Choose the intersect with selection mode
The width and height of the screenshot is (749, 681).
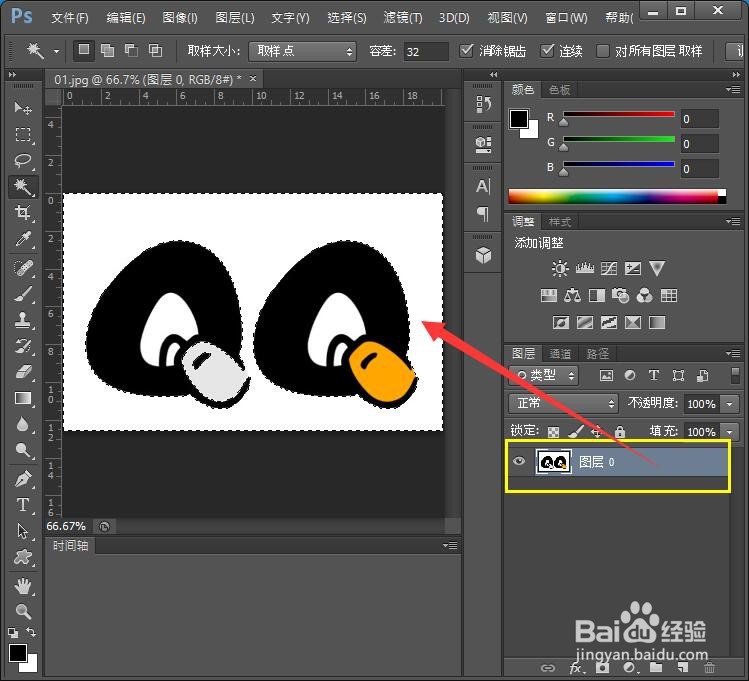click(155, 50)
